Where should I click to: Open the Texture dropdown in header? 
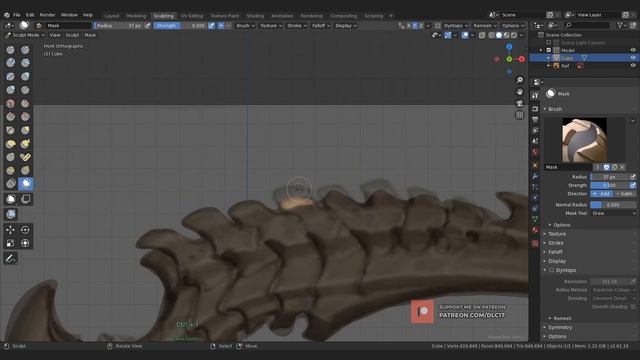click(271, 25)
